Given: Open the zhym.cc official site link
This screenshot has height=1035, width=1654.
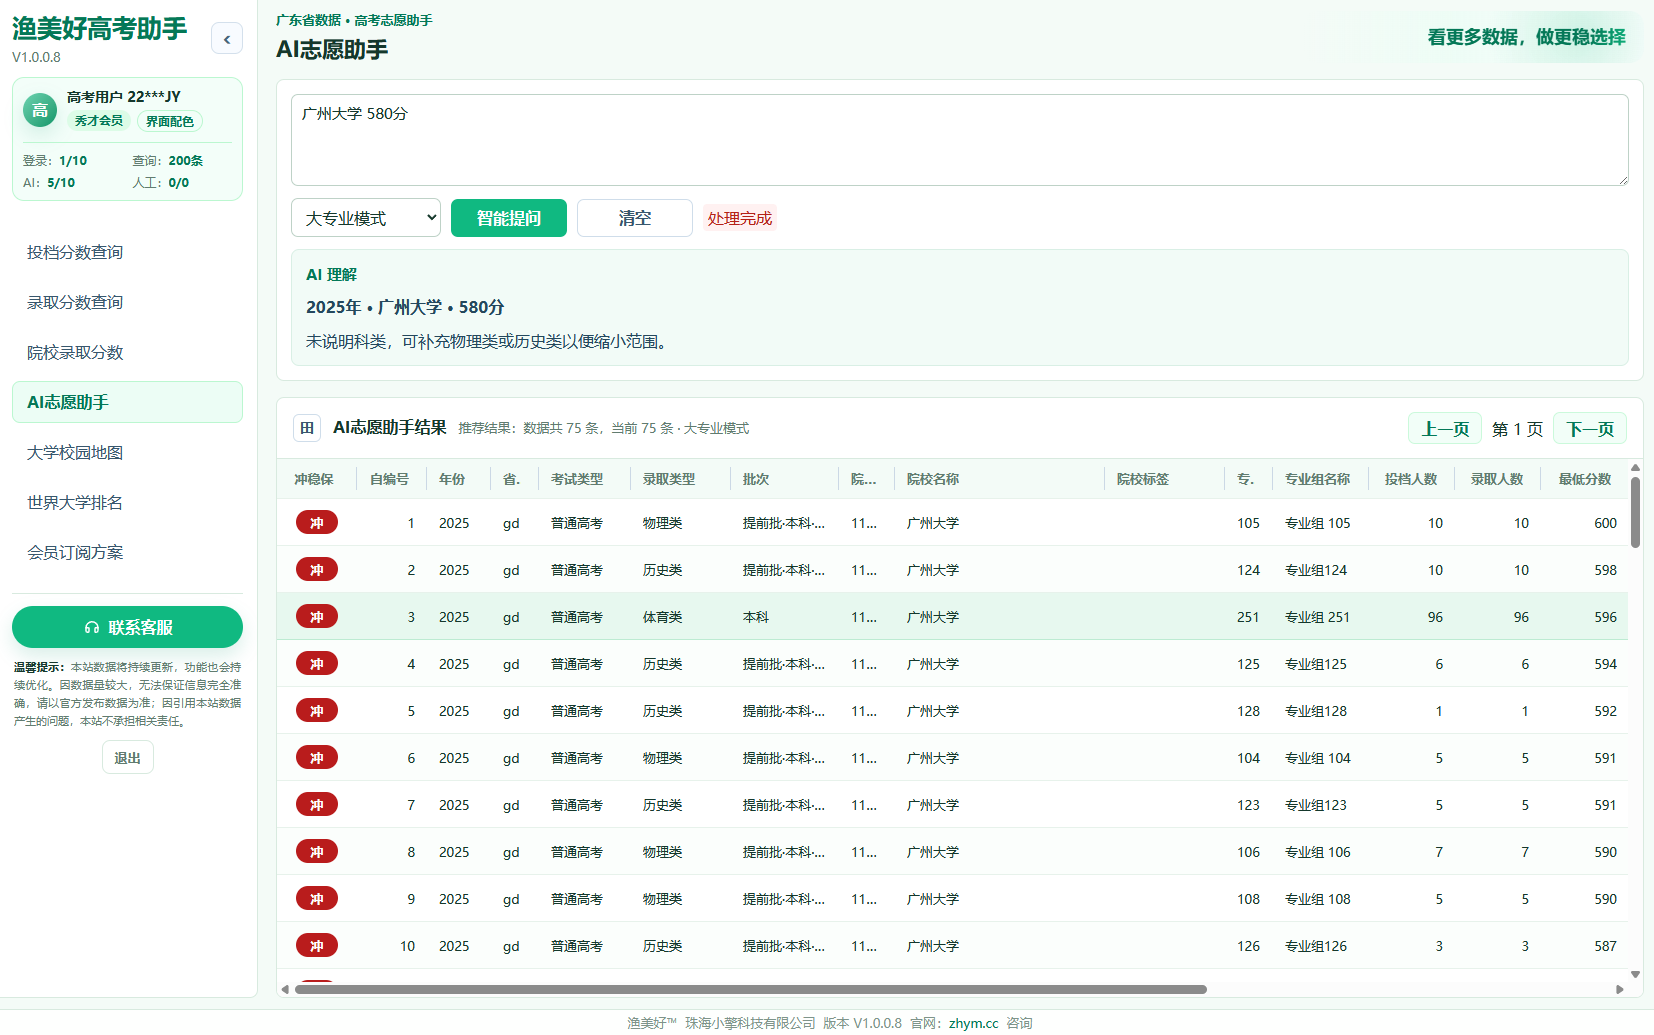Looking at the screenshot, I should [x=973, y=1023].
